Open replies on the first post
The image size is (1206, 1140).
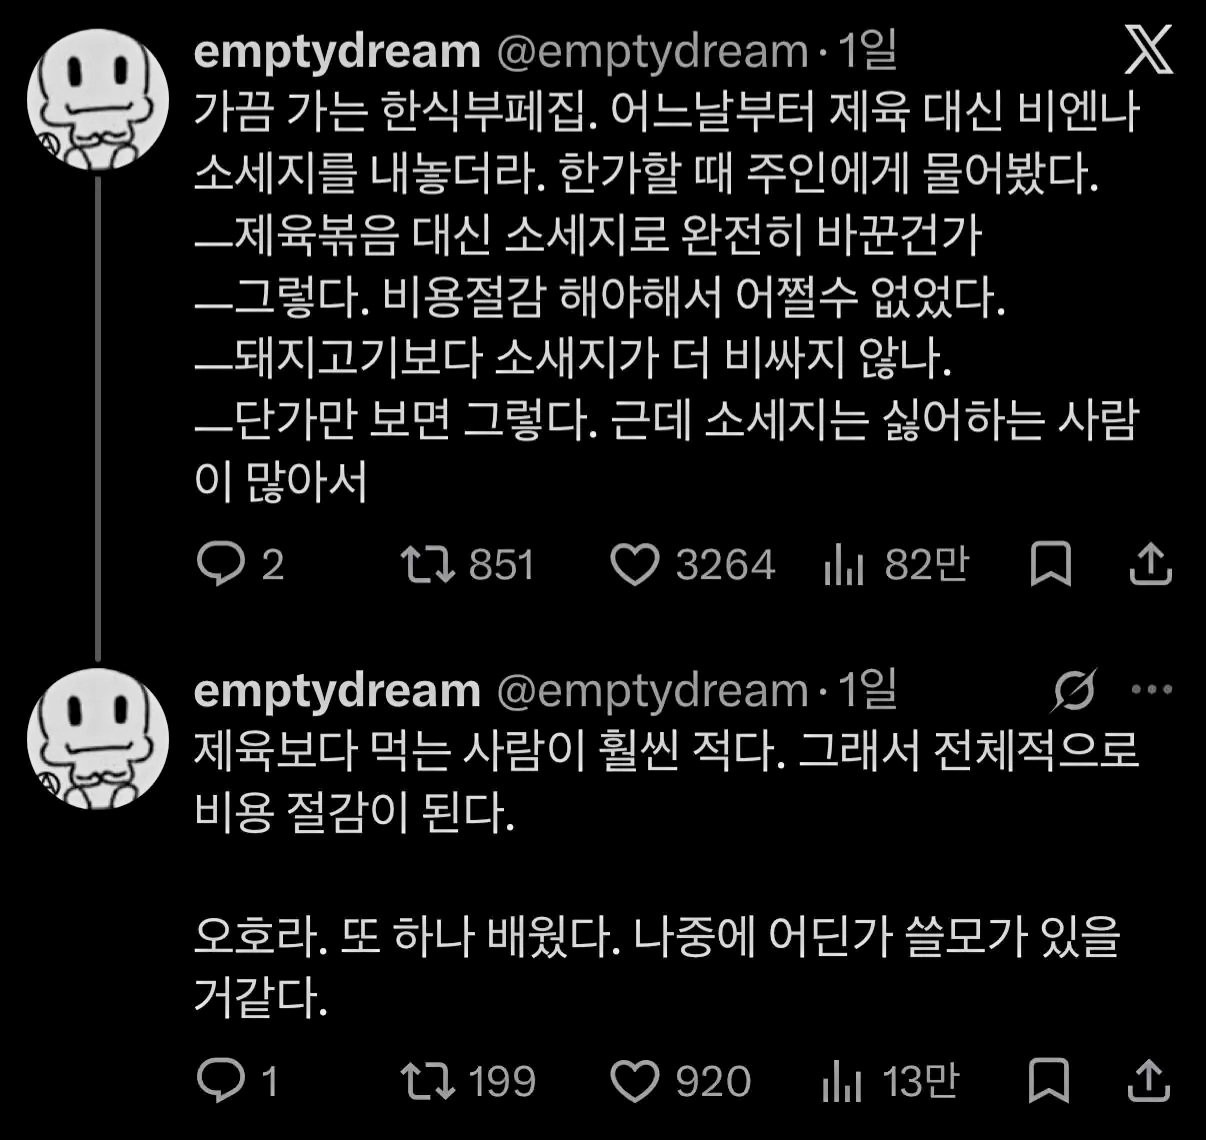click(x=241, y=565)
